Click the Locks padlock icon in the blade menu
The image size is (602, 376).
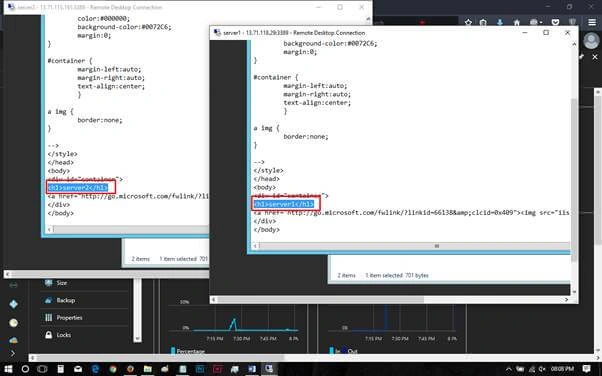click(48, 335)
